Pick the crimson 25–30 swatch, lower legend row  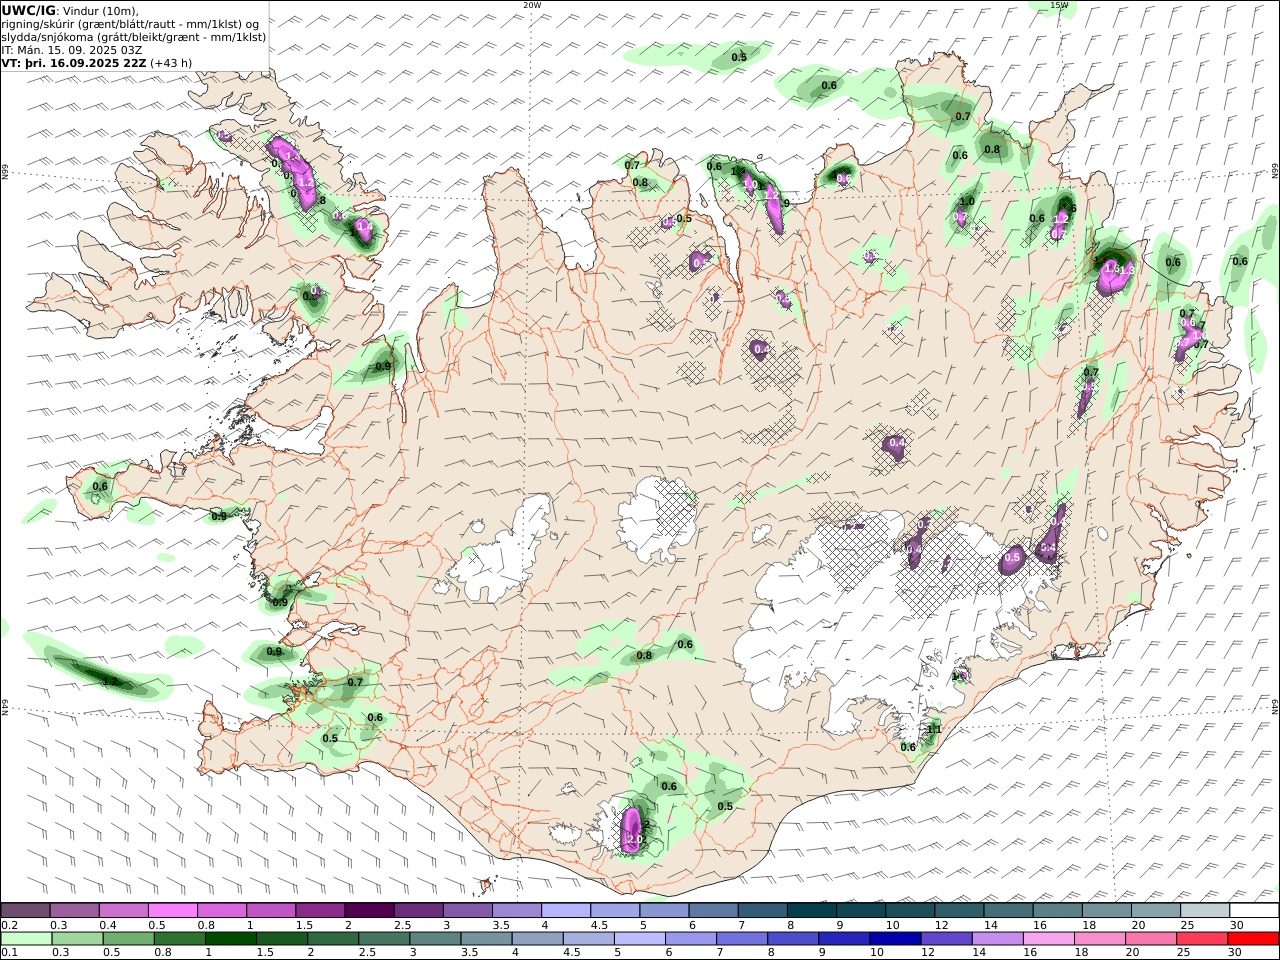pos(1201,939)
